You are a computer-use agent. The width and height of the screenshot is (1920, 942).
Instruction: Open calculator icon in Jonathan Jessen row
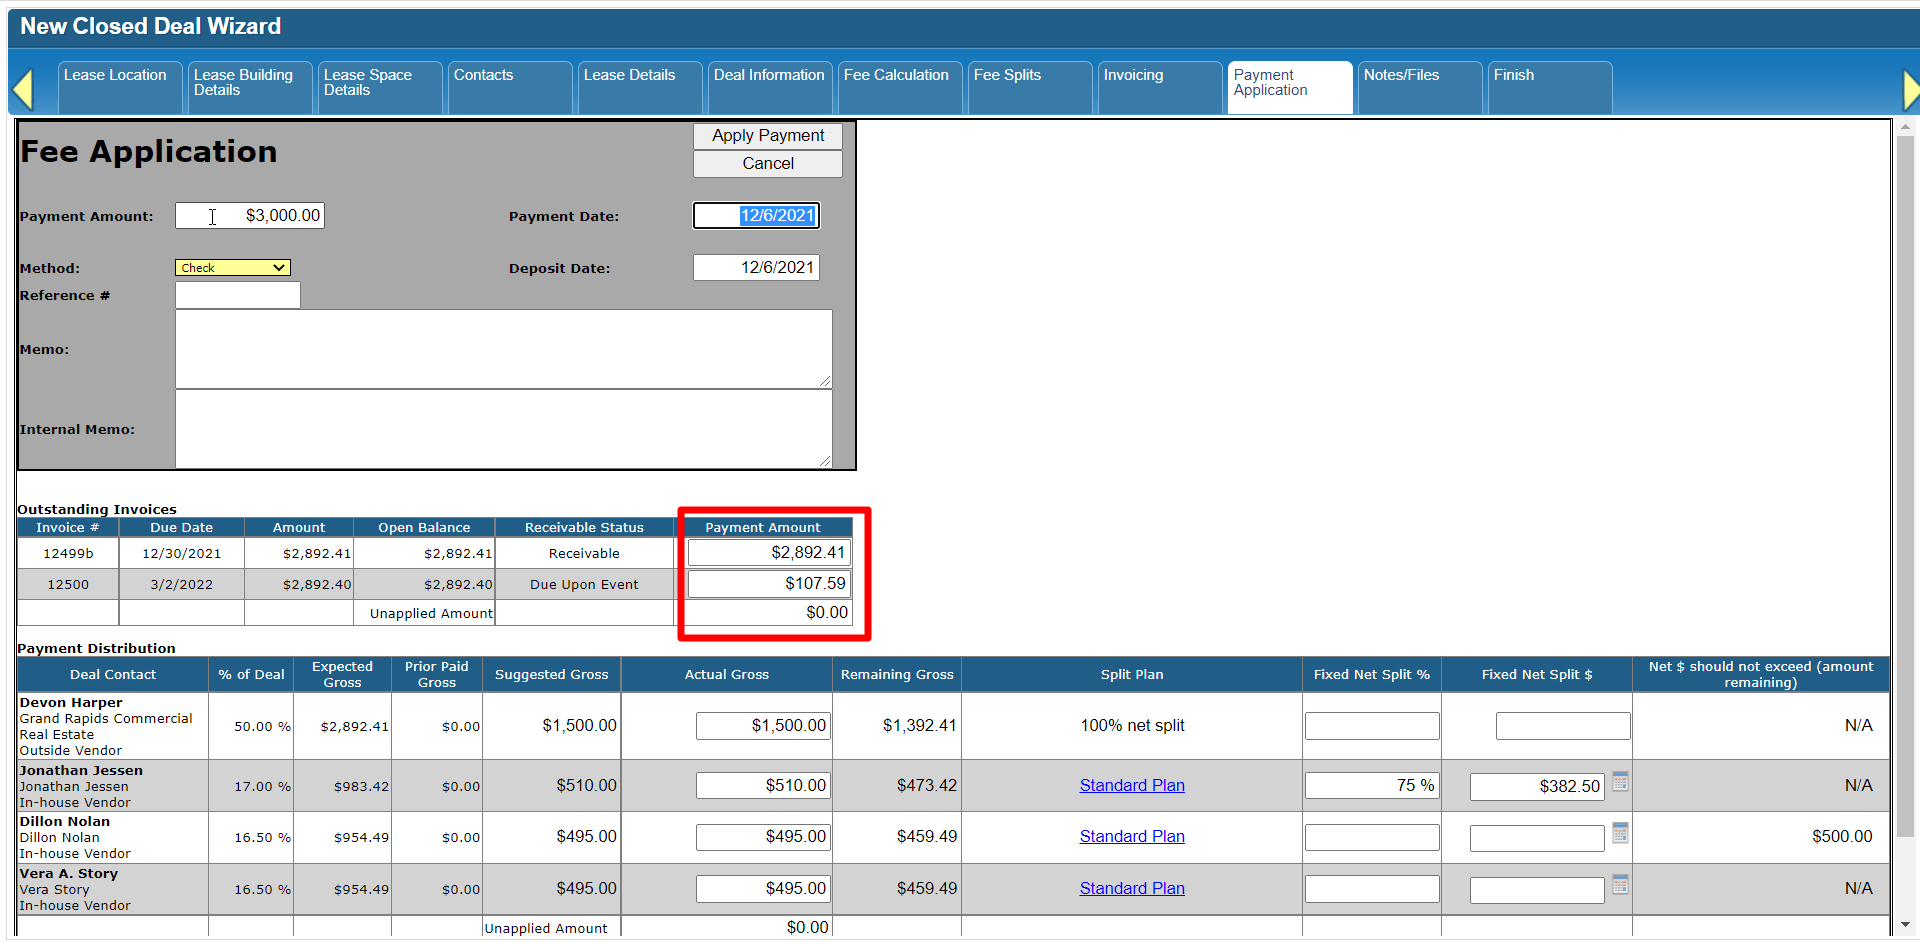pyautogui.click(x=1620, y=782)
